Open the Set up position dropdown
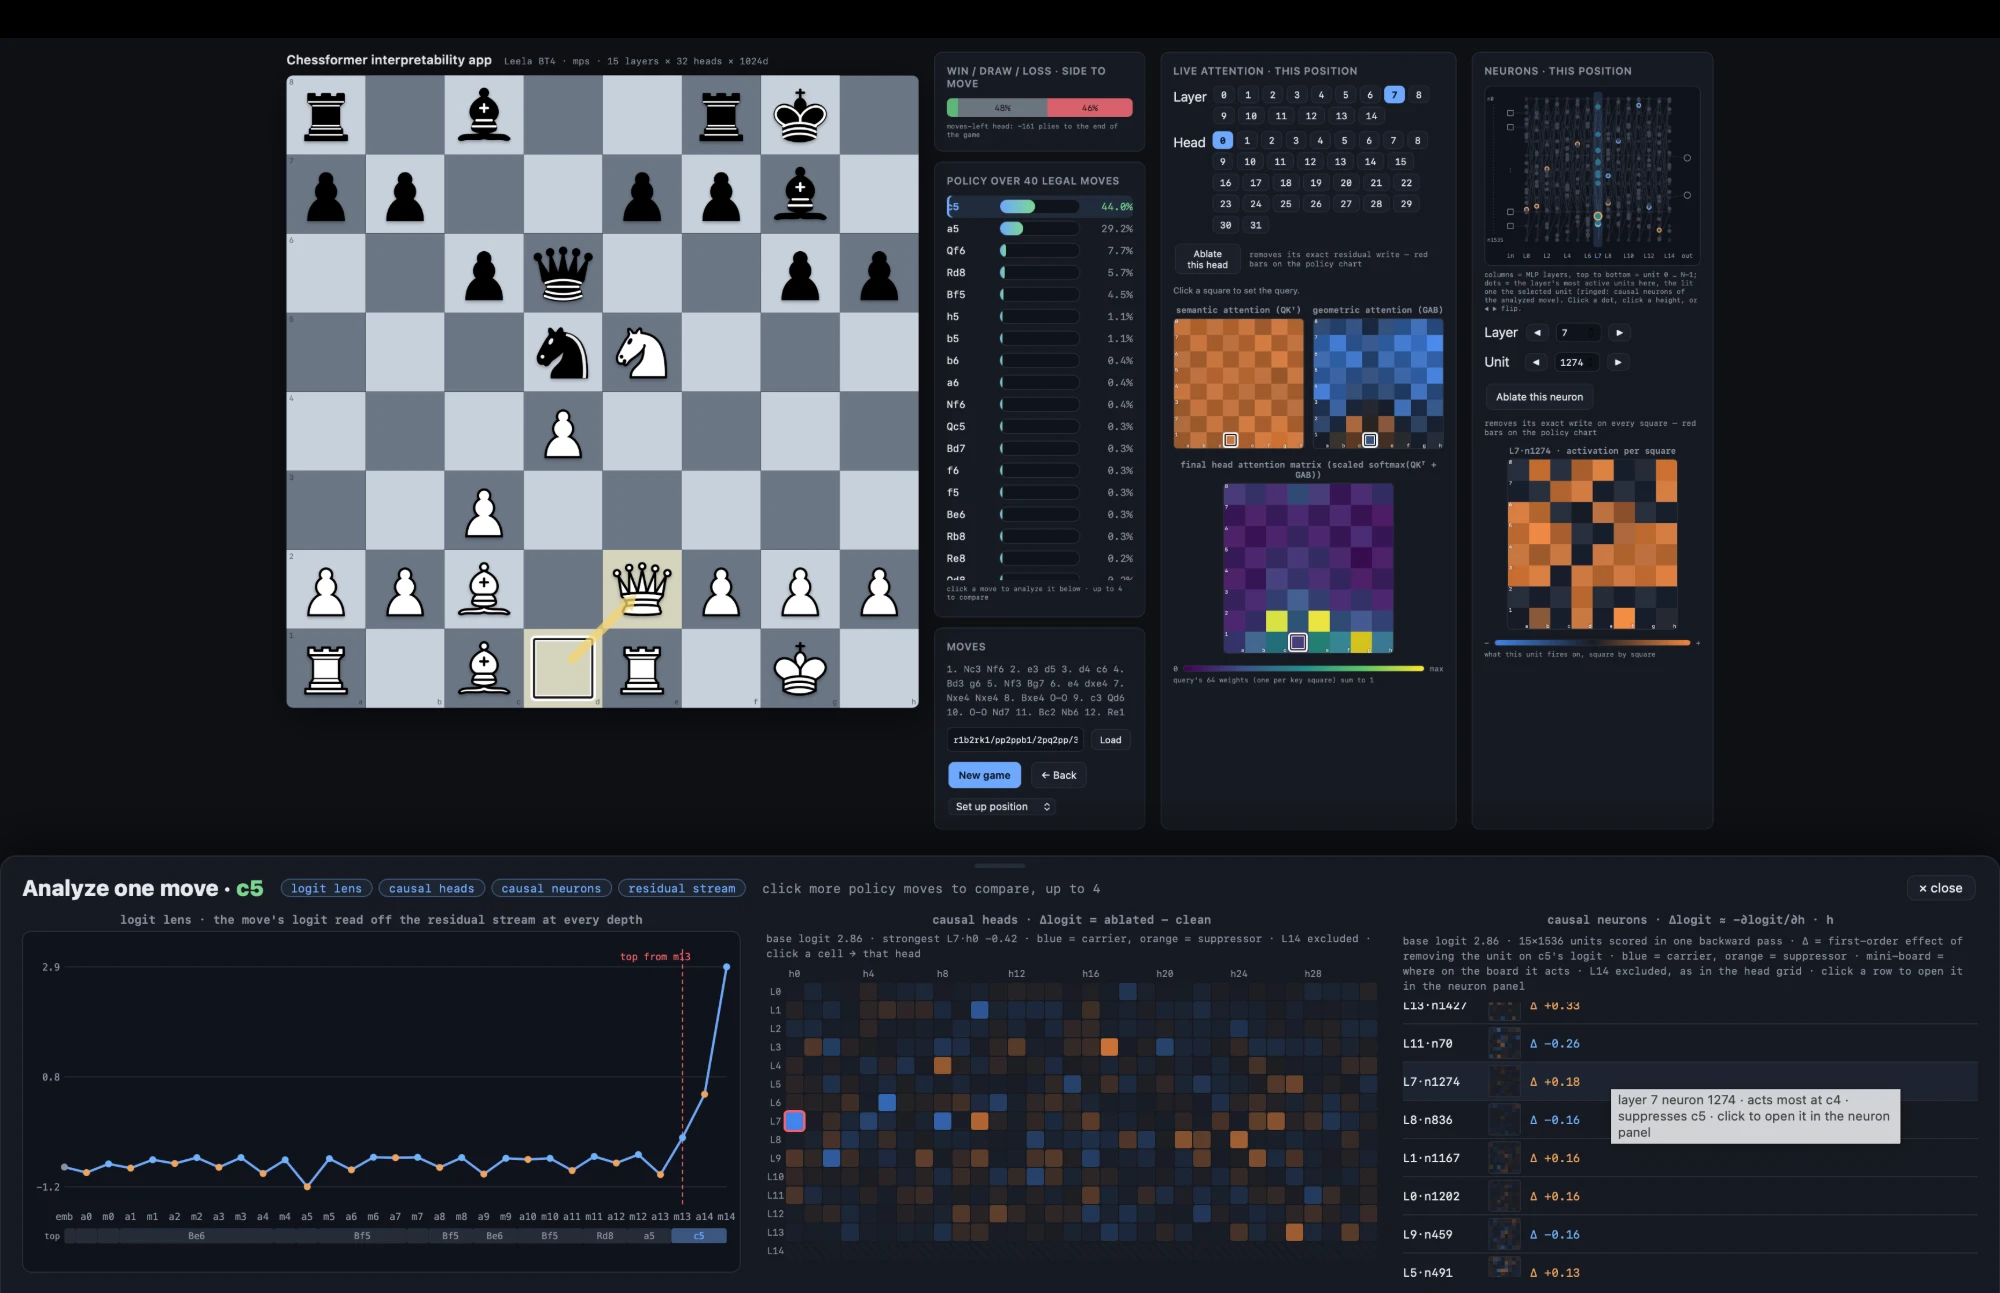Screen dimensions: 2000x1293 tap(1002, 807)
